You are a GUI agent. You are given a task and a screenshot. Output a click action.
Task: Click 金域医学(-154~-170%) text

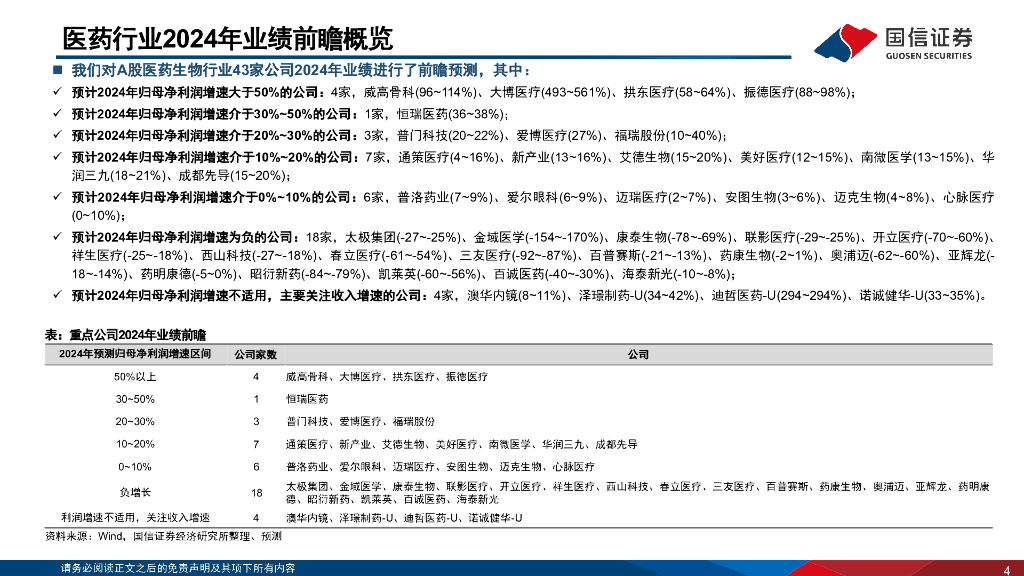pyautogui.click(x=539, y=238)
